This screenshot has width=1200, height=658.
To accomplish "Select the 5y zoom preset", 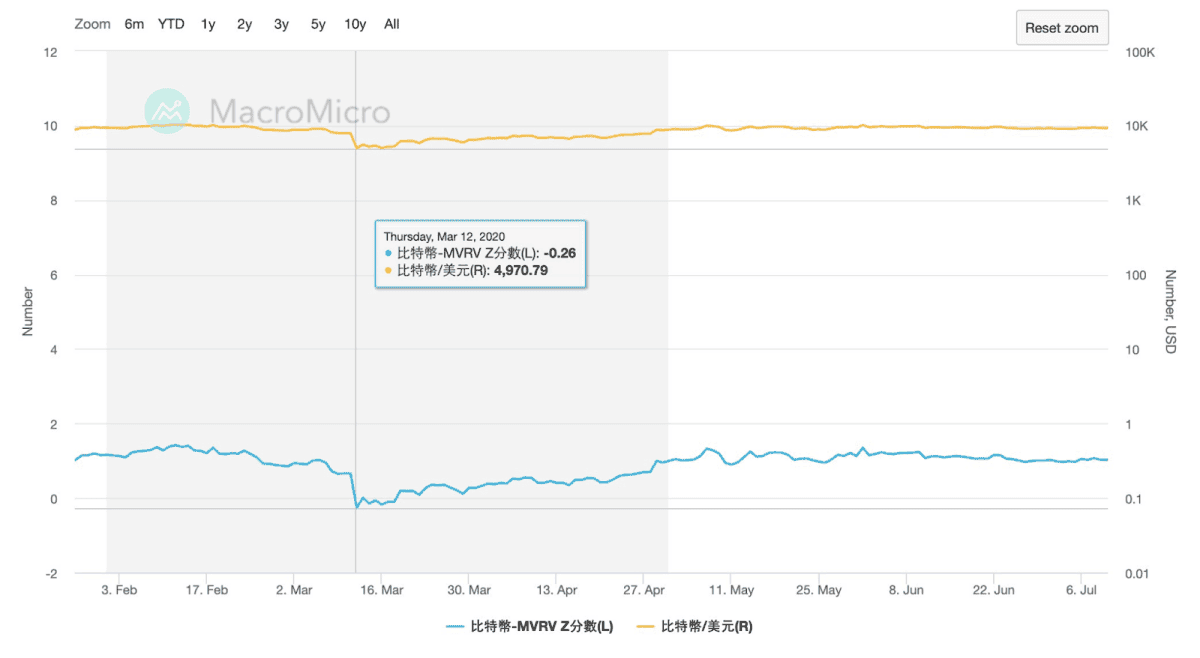I will 317,23.
